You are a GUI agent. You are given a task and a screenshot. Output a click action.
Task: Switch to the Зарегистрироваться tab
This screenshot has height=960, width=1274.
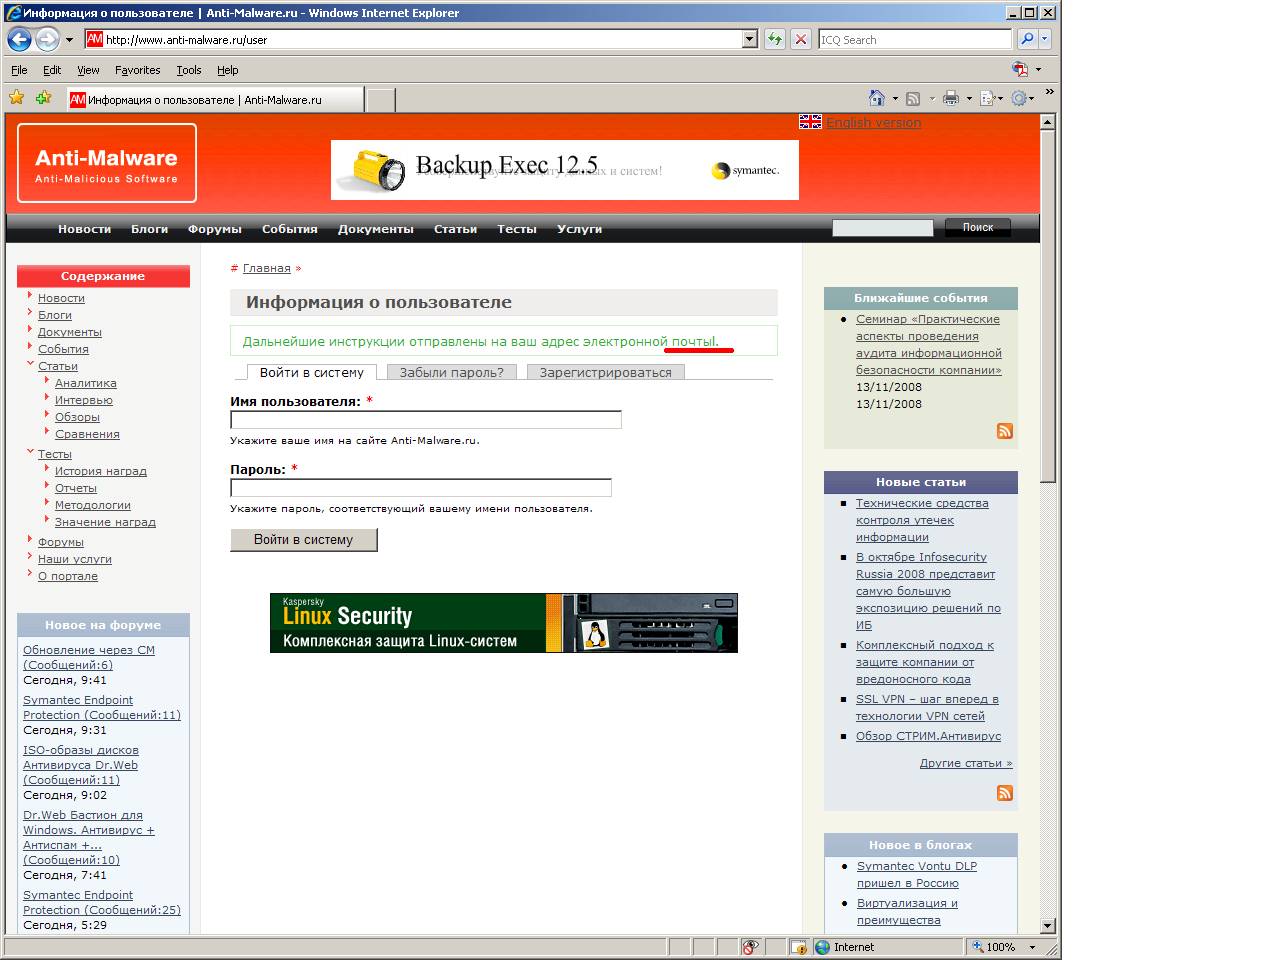tap(606, 372)
